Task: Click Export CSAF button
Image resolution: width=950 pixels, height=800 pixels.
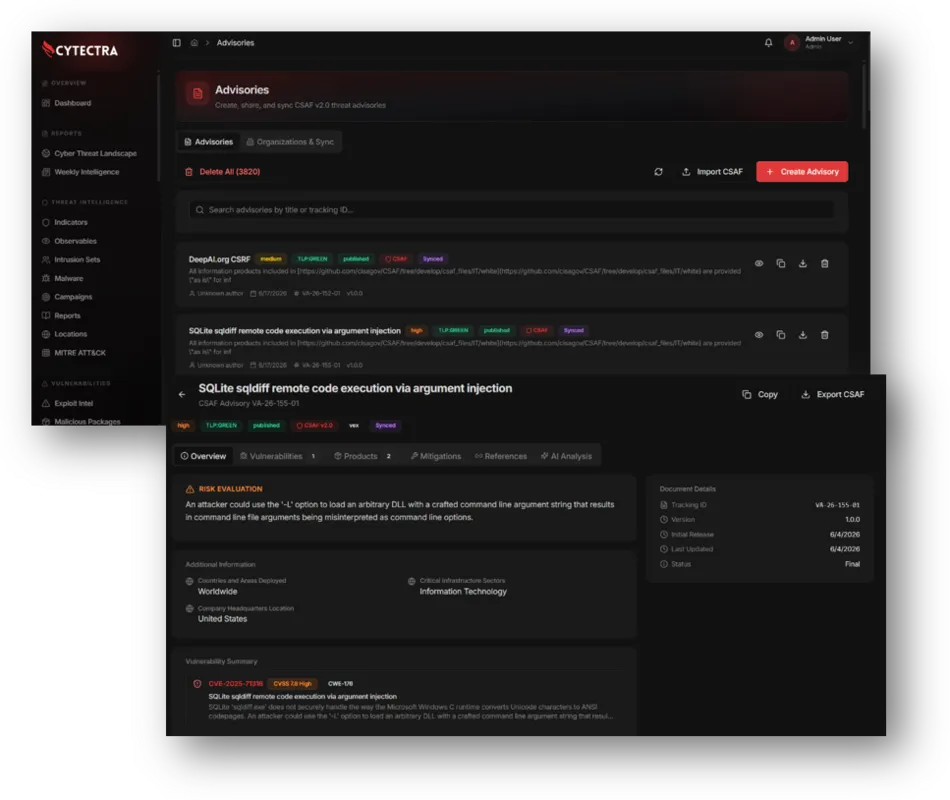Action: 833,395
